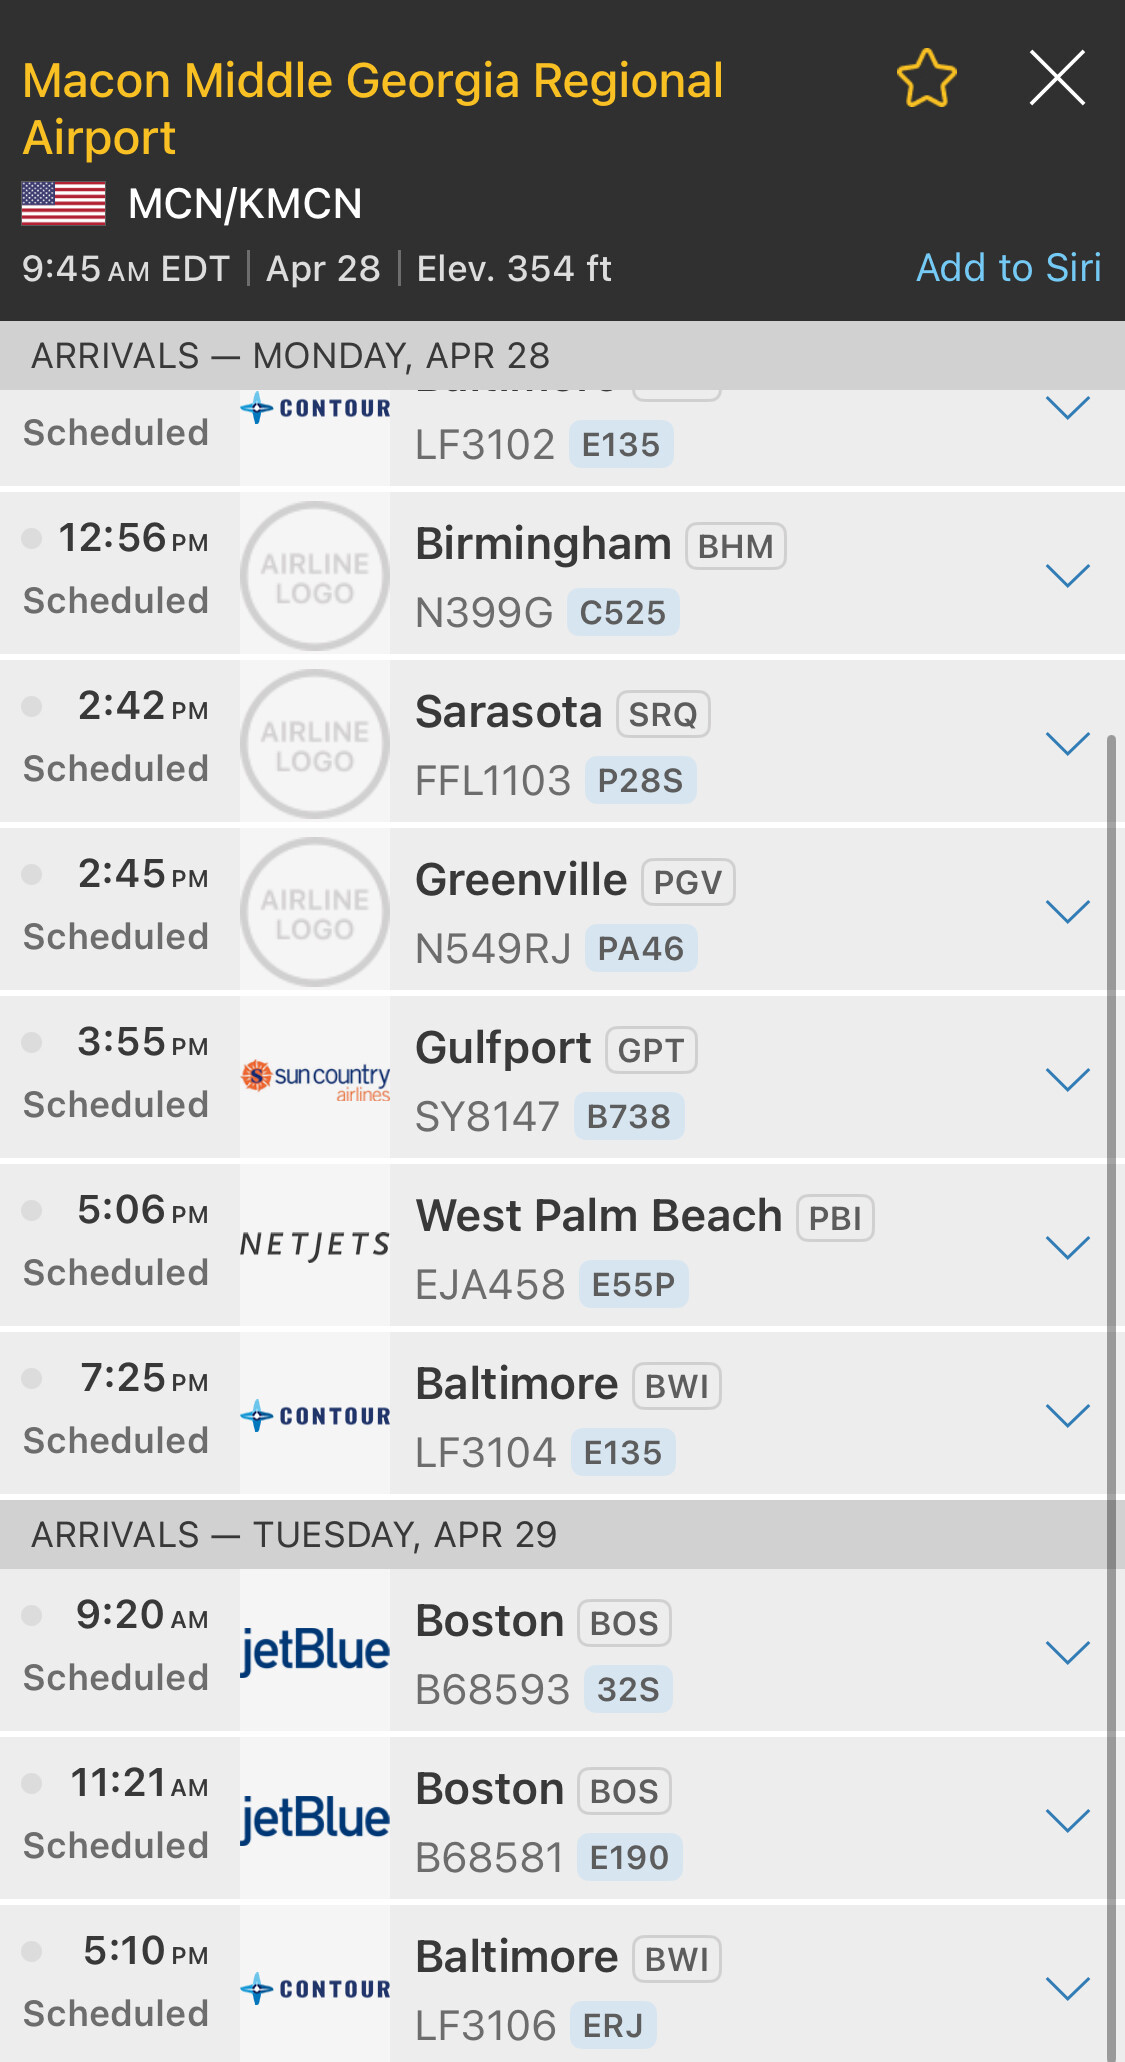Viewport: 1125px width, 2062px height.
Task: Expand the West Palm Beach EJA458 row
Action: click(1067, 1248)
